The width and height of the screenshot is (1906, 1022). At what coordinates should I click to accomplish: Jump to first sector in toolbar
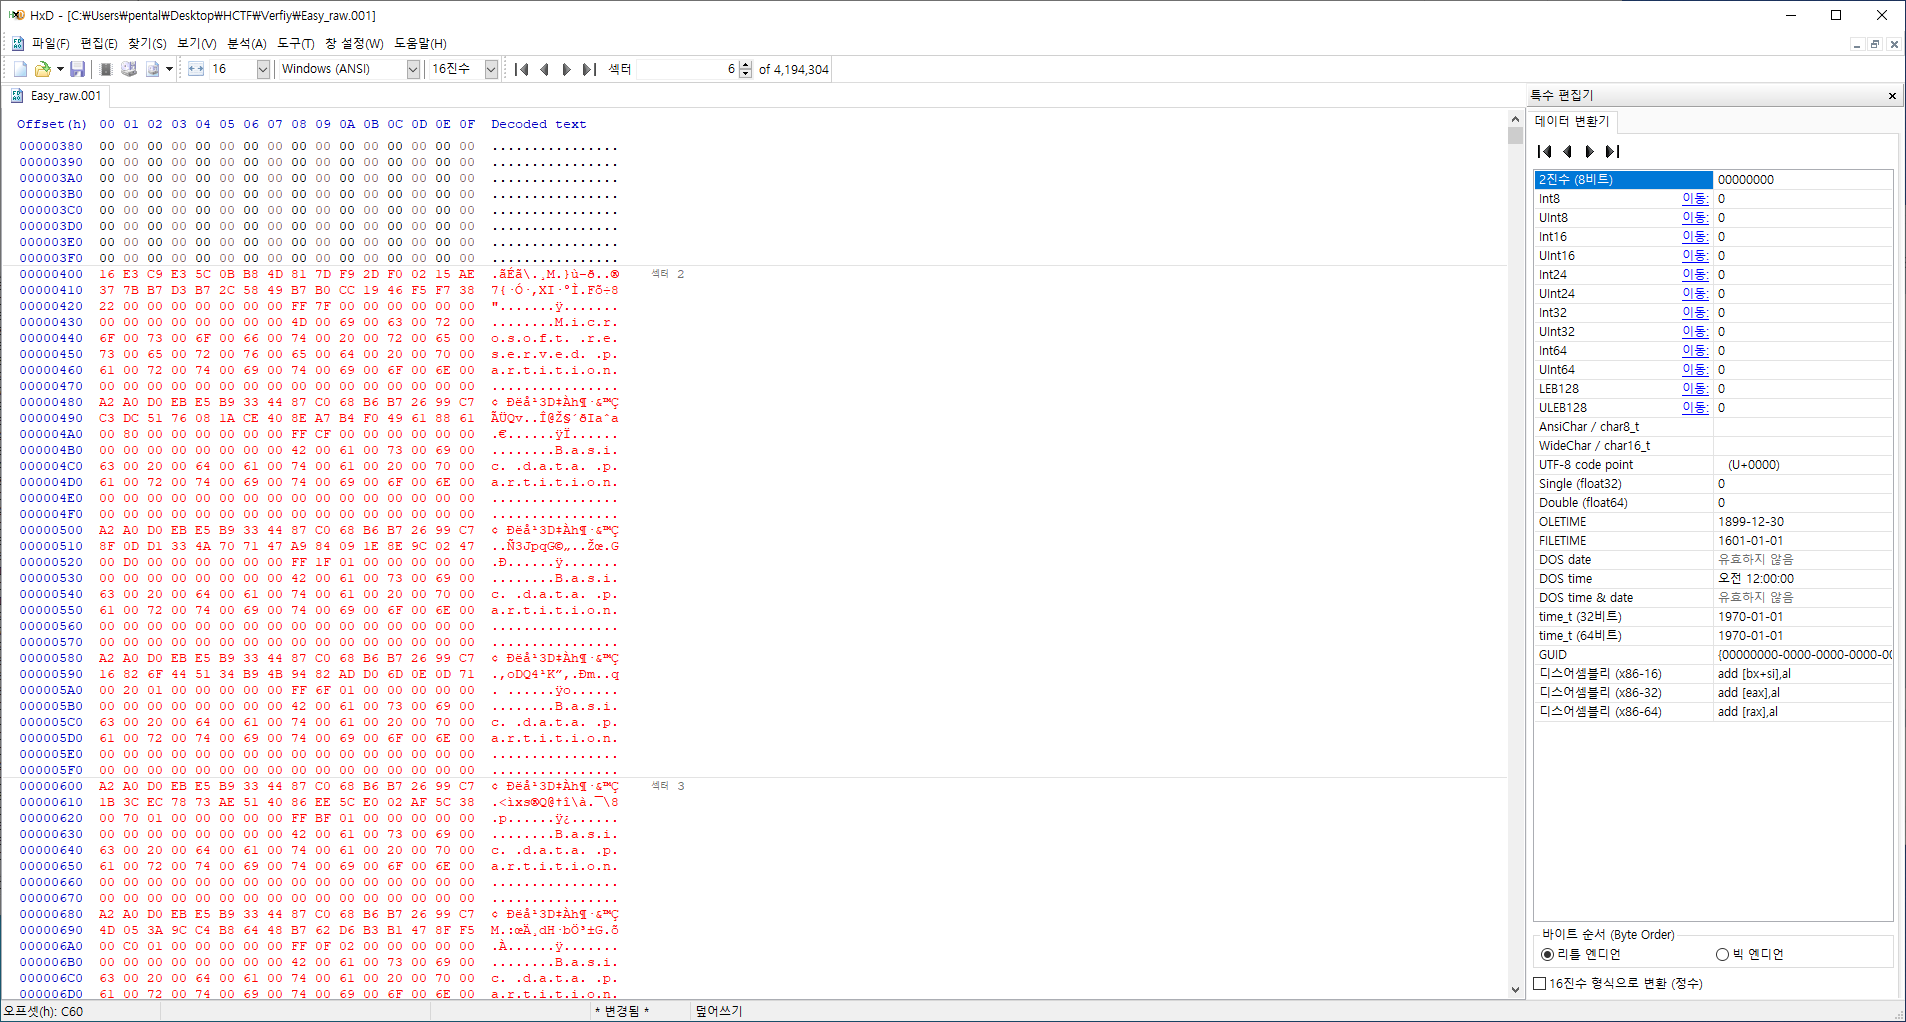521,69
